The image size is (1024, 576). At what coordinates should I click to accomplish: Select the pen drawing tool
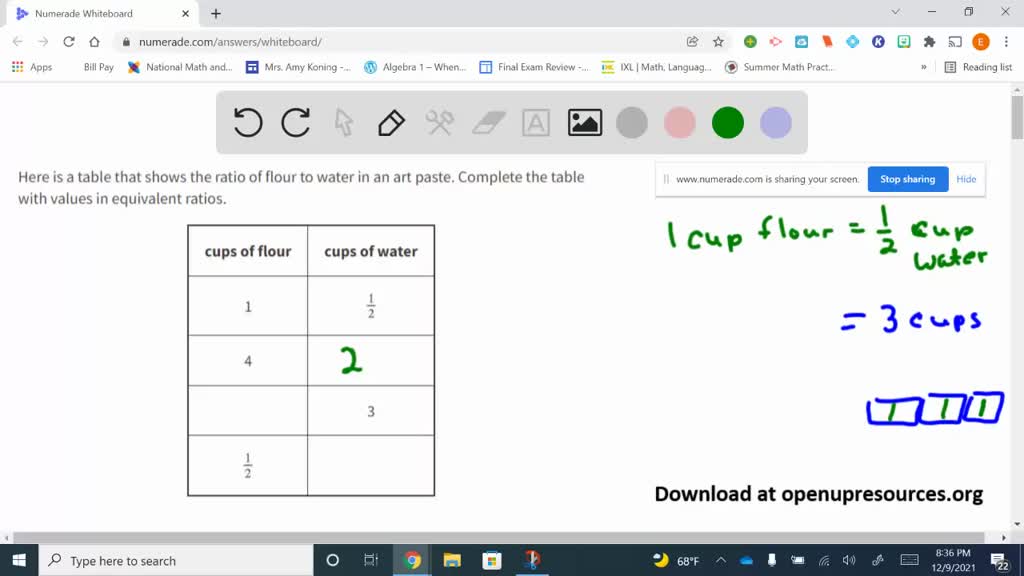click(x=391, y=123)
